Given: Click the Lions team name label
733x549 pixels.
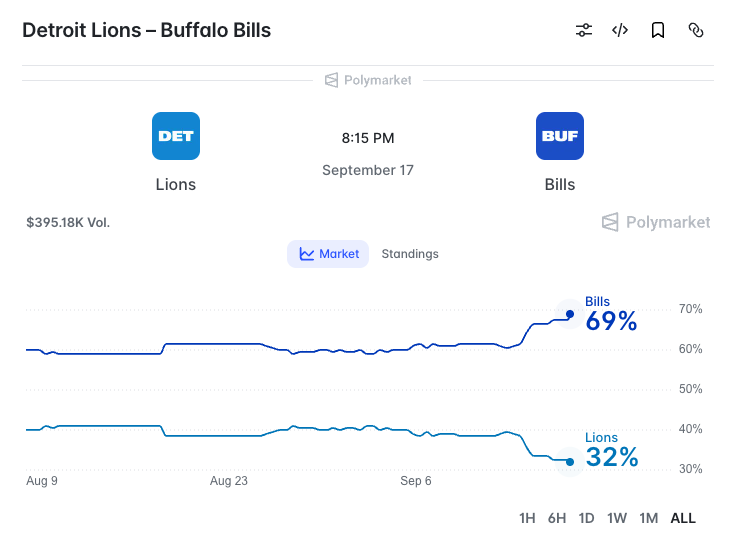Looking at the screenshot, I should pos(176,185).
